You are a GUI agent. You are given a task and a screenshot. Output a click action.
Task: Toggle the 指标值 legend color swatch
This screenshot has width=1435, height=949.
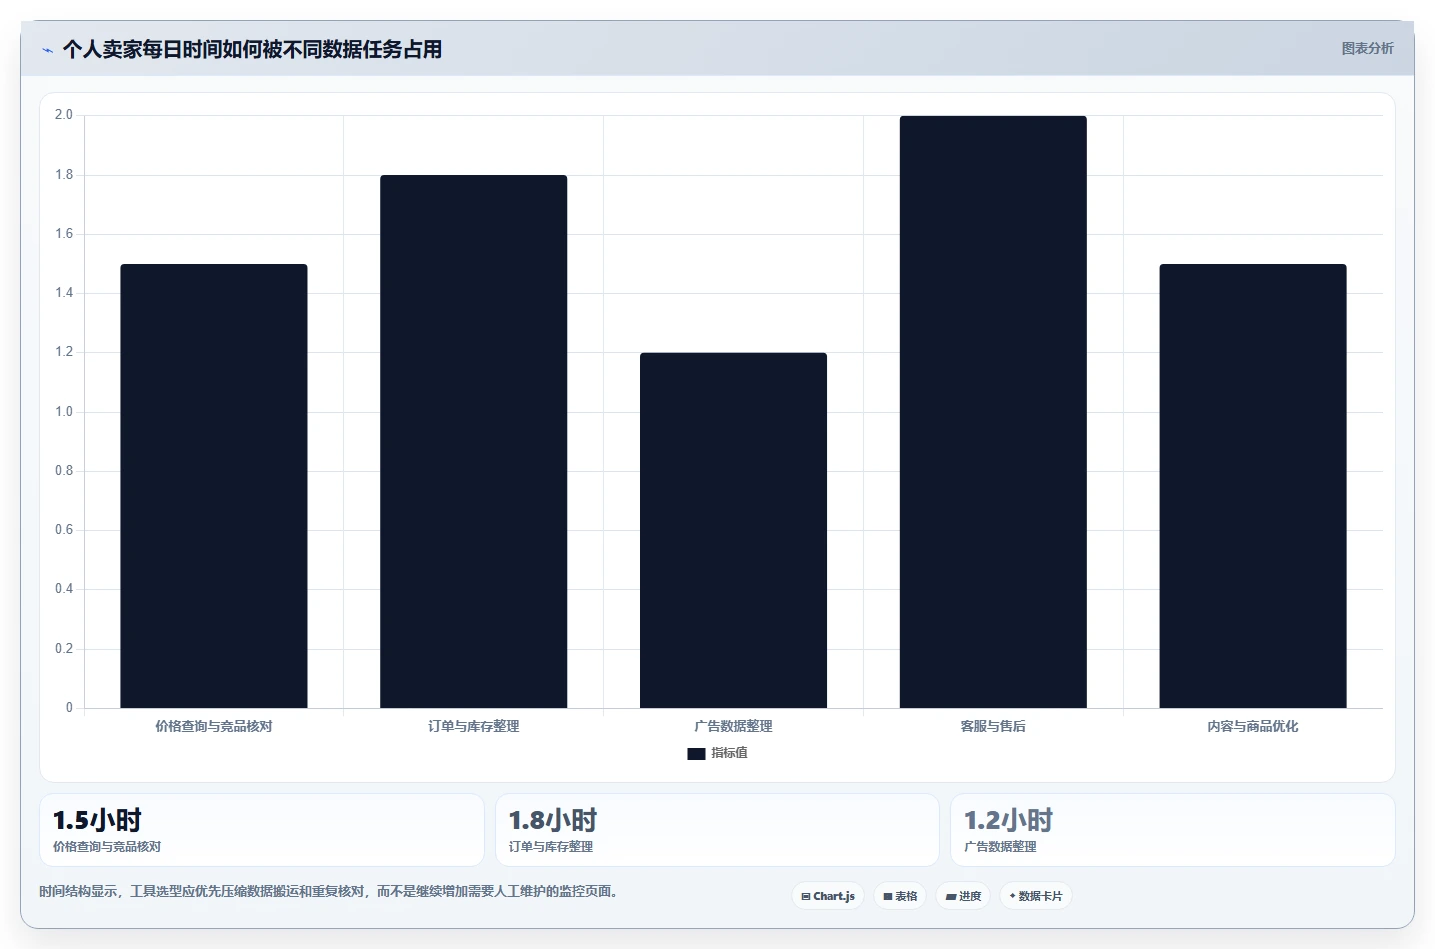(x=696, y=754)
